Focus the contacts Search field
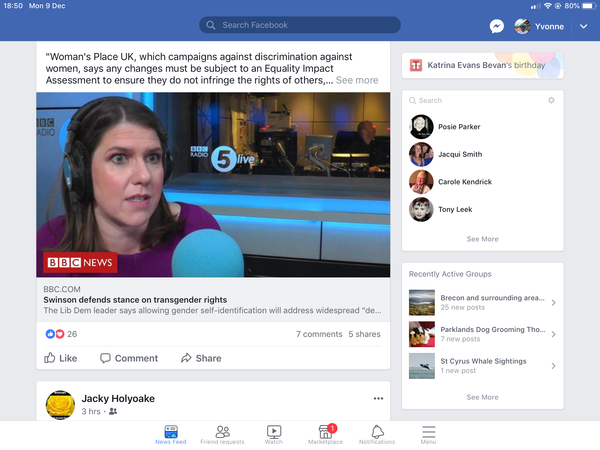The image size is (600, 450). pyautogui.click(x=474, y=100)
